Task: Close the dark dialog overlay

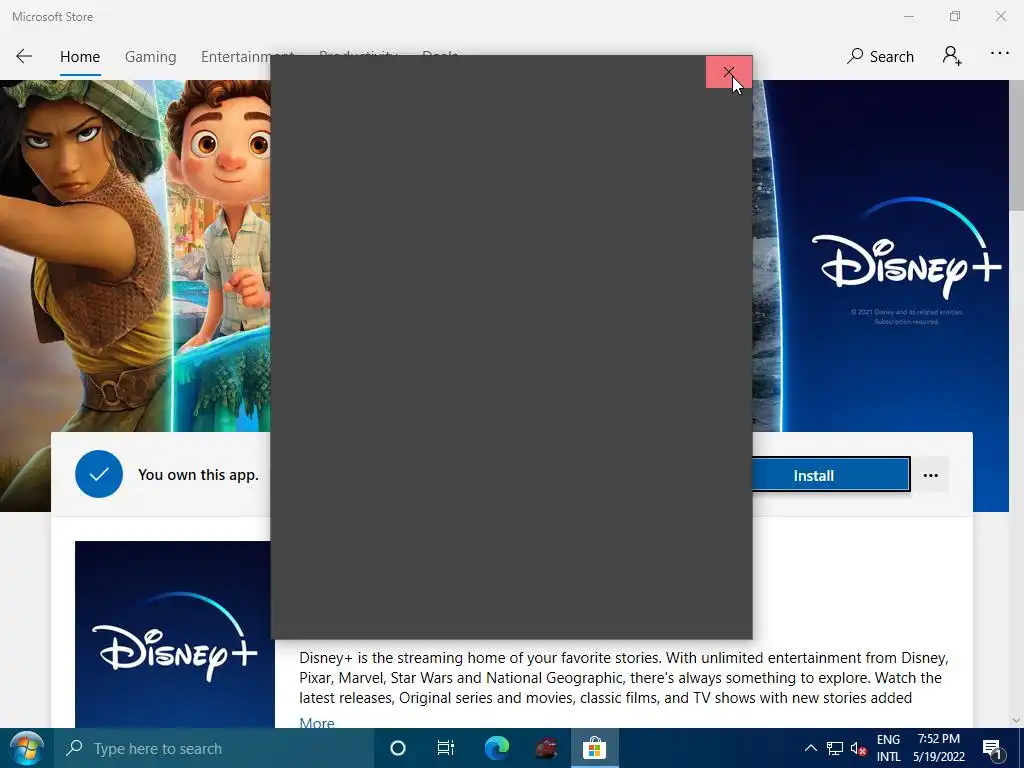Action: click(729, 71)
